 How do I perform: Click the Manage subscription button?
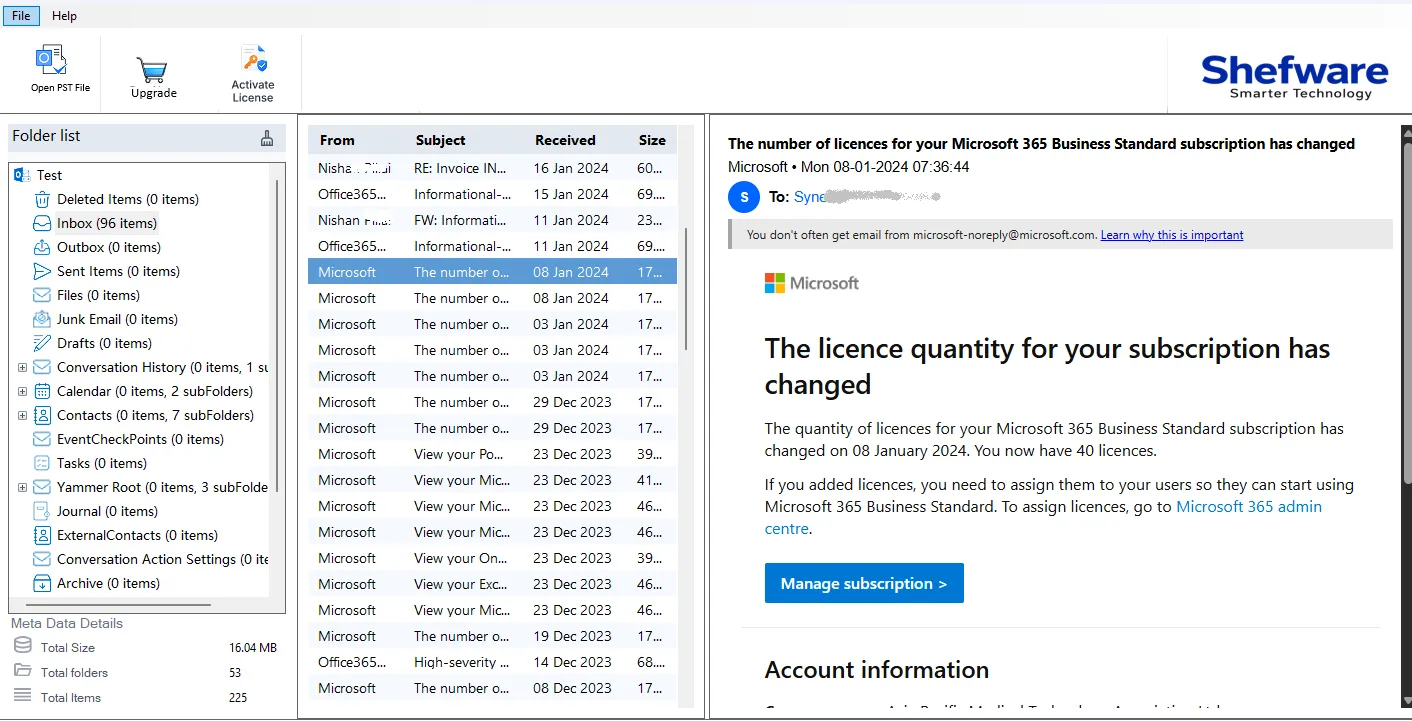(x=864, y=583)
